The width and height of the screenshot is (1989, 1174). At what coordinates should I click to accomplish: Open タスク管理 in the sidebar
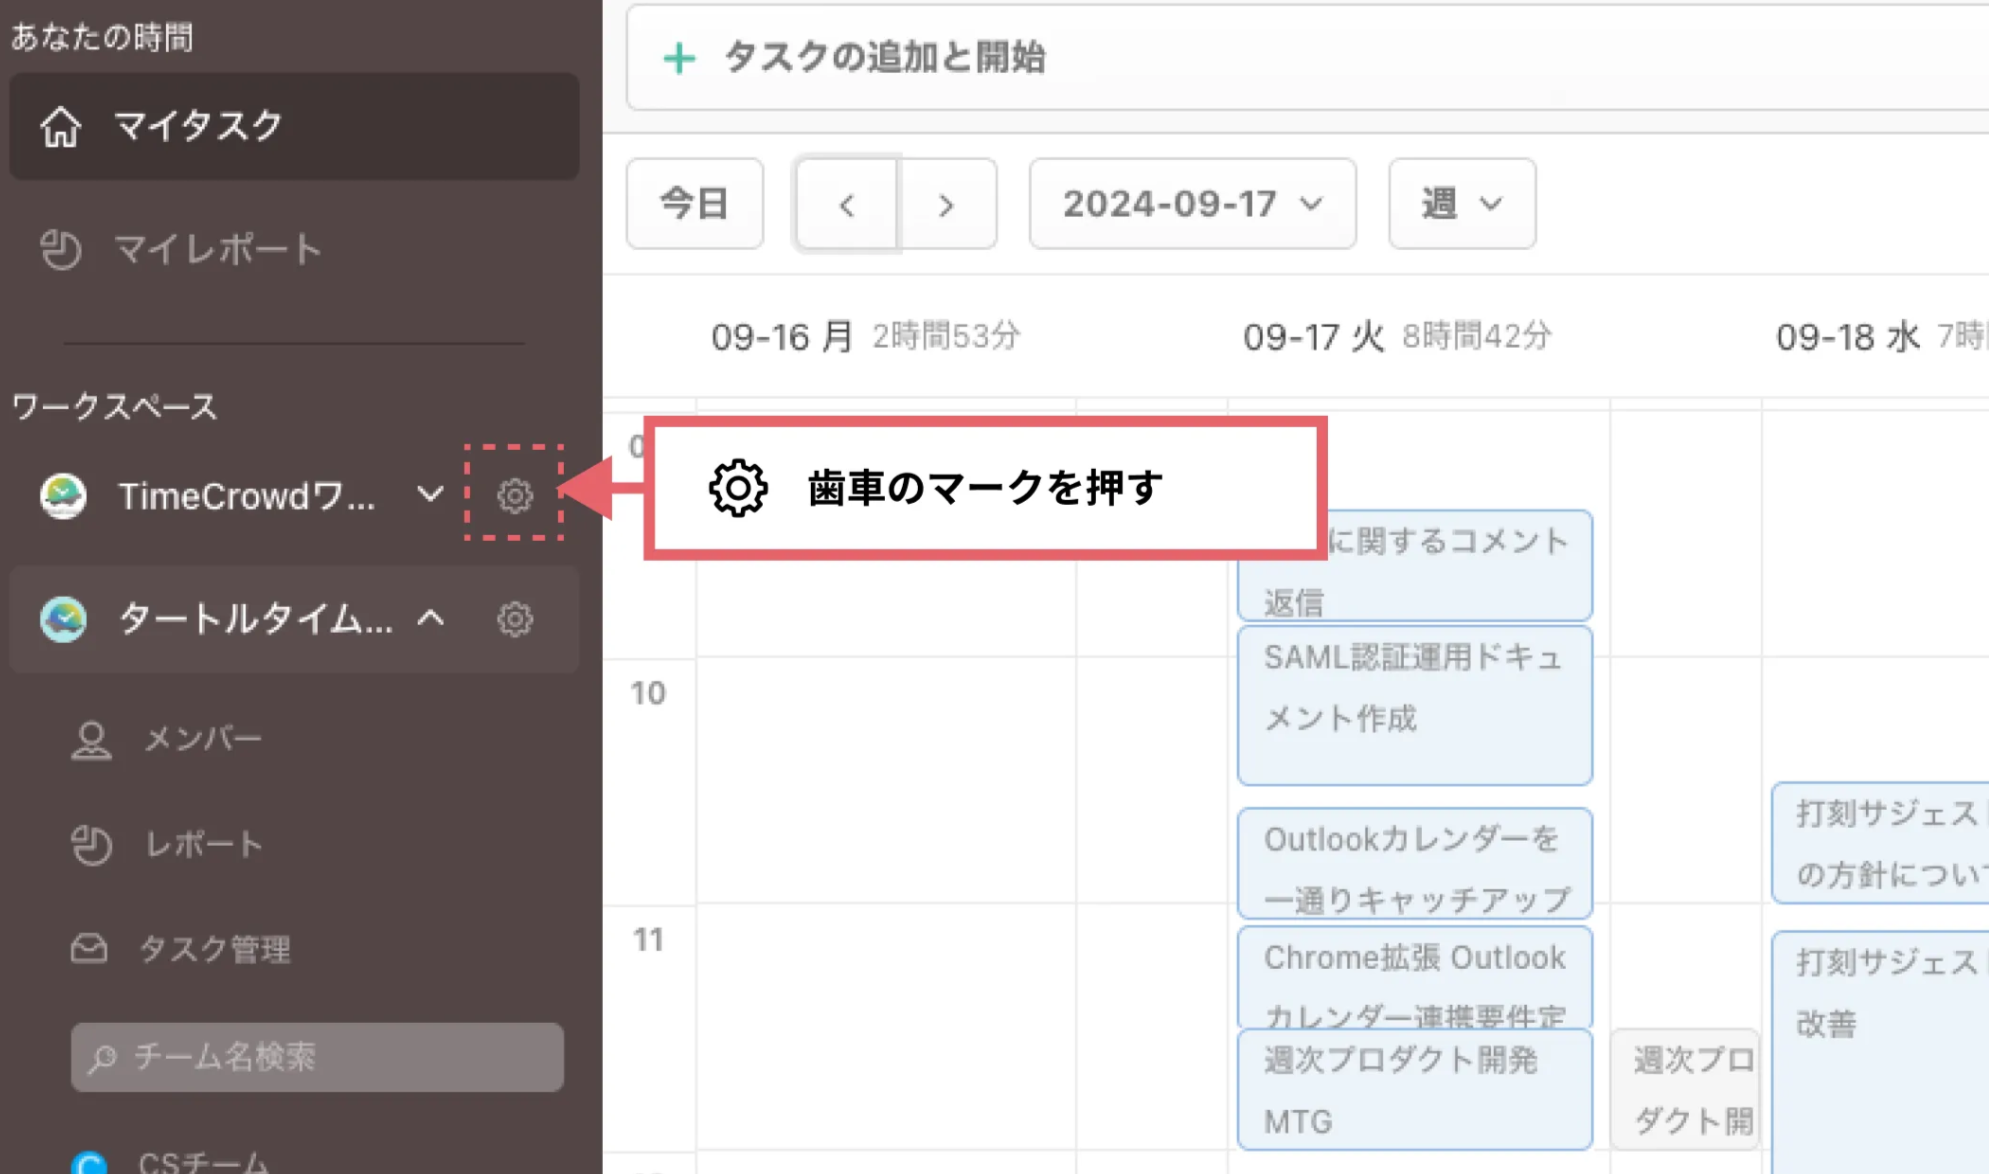[215, 950]
